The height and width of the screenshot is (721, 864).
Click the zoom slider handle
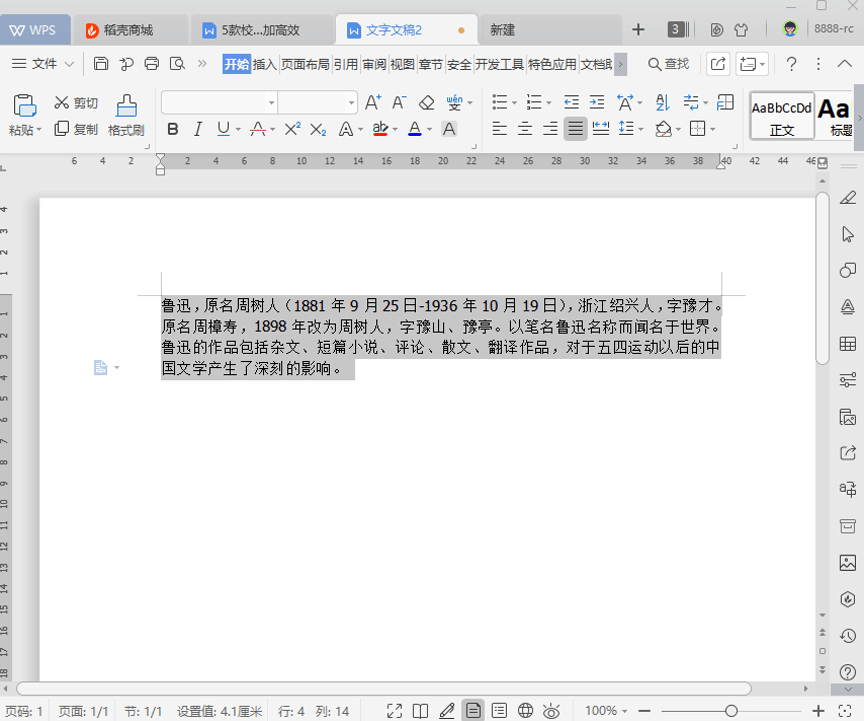pyautogui.click(x=731, y=711)
